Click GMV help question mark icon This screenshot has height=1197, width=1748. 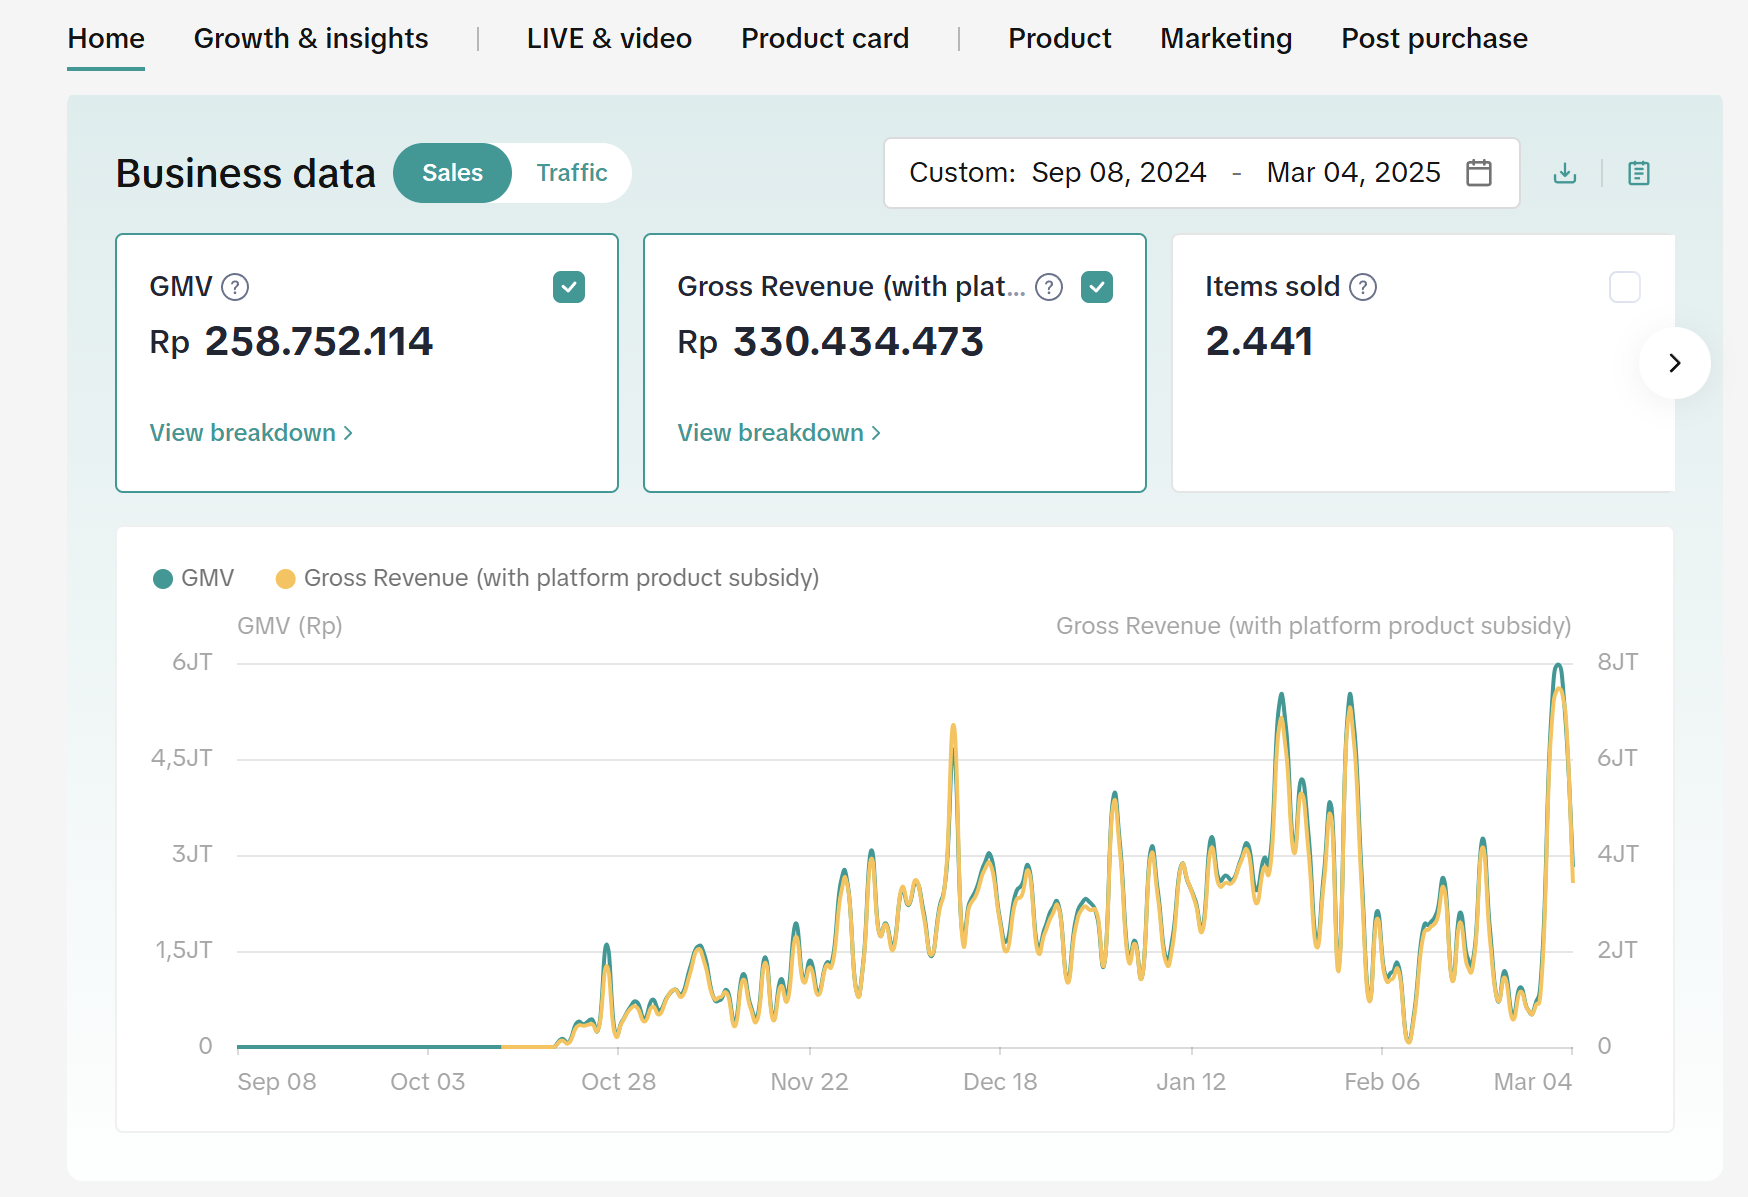pos(235,287)
